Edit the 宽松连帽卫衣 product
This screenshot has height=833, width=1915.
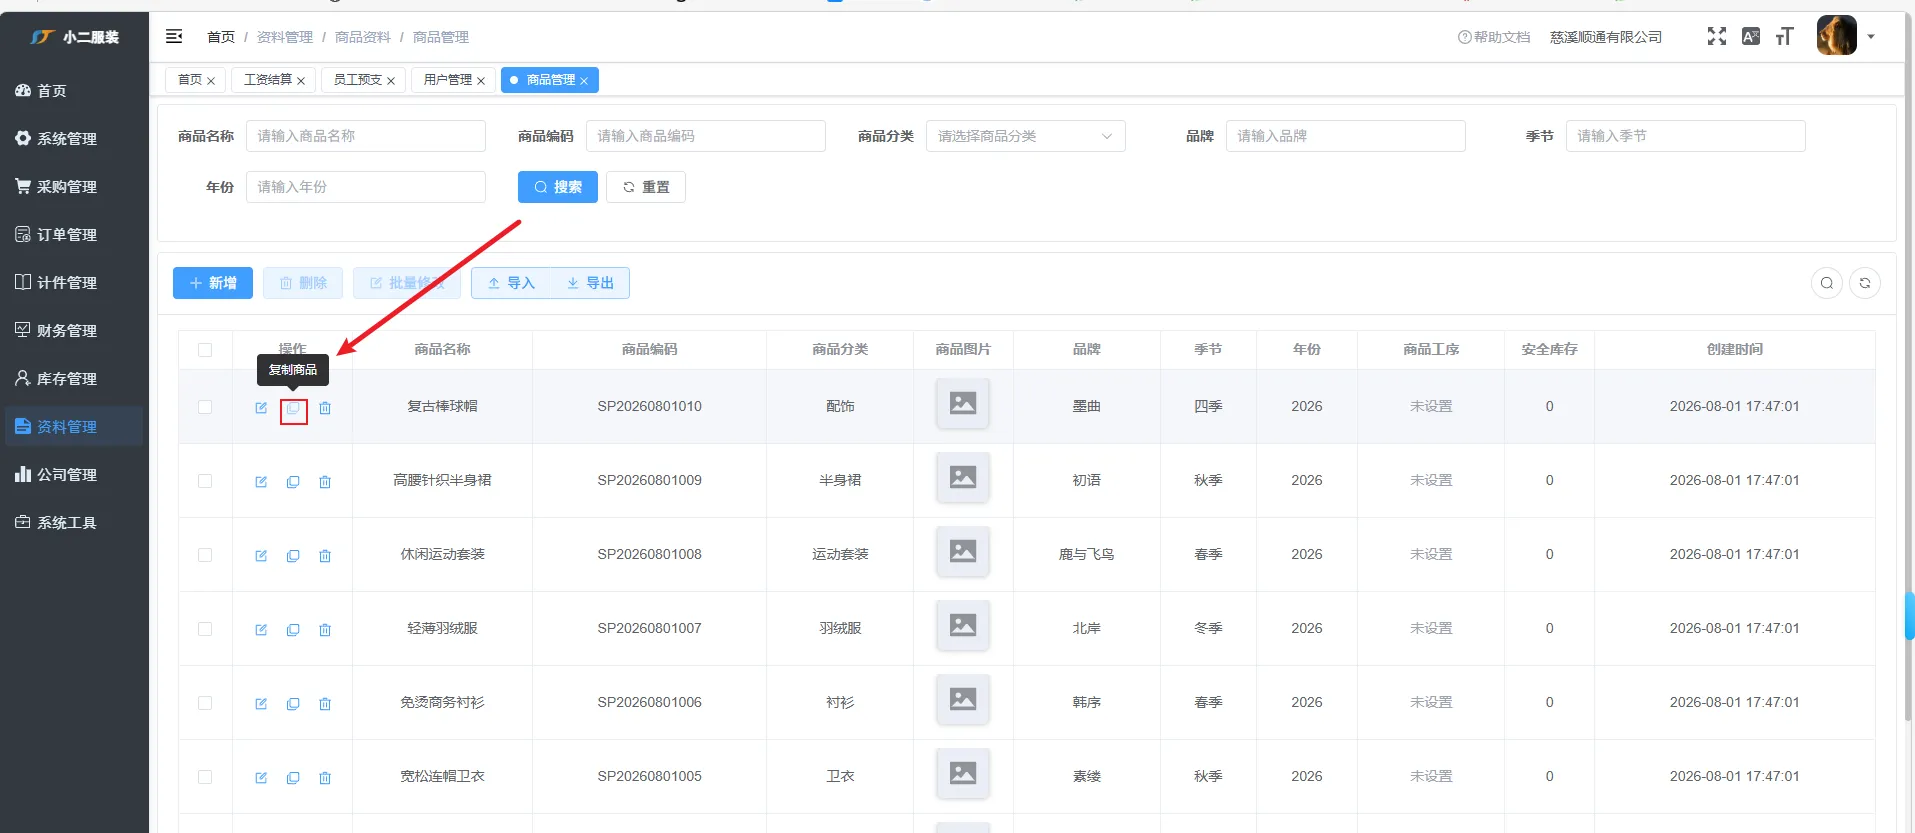tap(261, 778)
